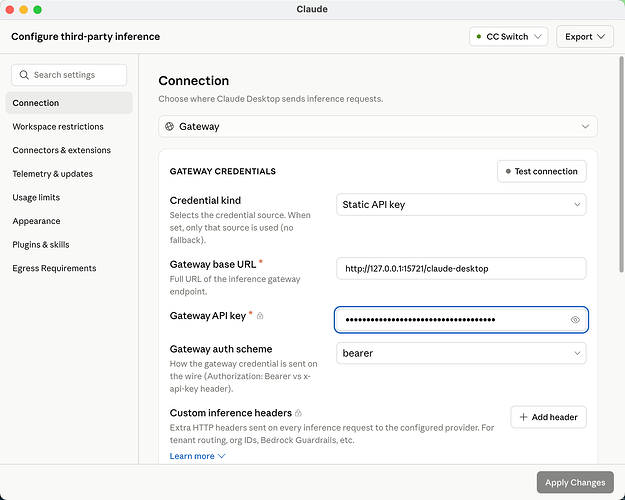Go to Plugins & skills section
625x500 pixels.
coord(69,244)
